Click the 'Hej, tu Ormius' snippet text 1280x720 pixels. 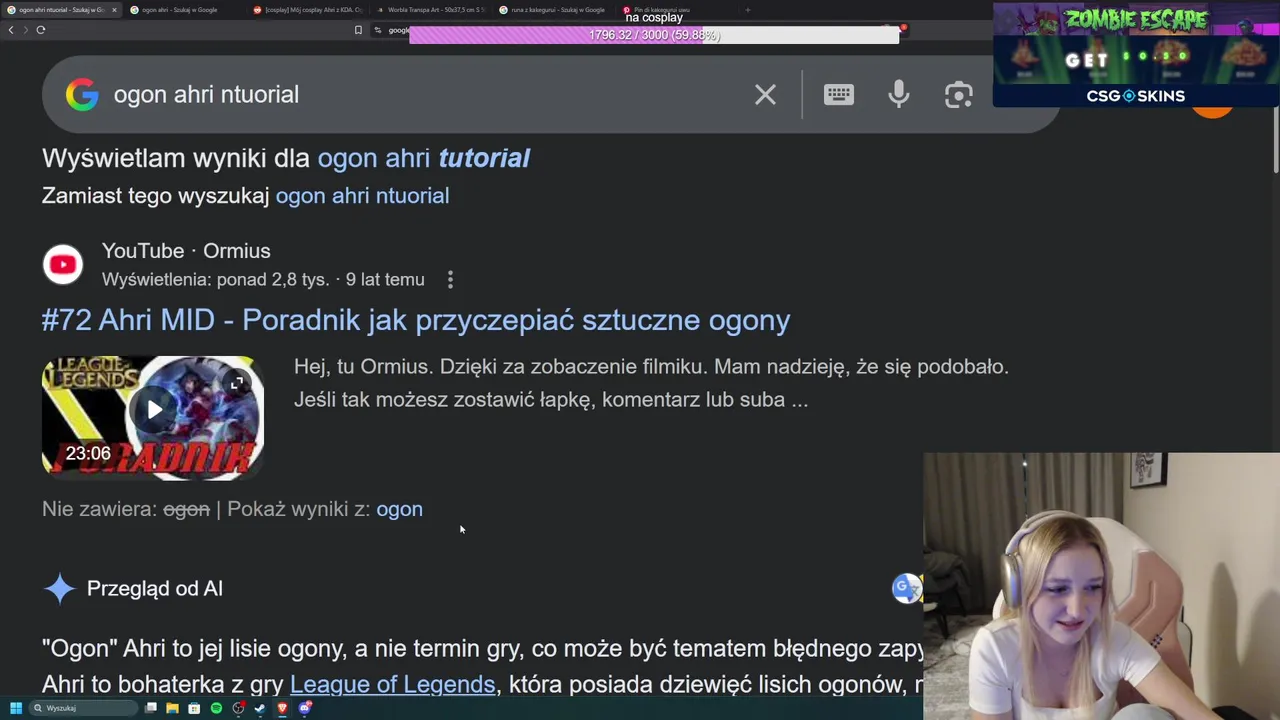[651, 383]
